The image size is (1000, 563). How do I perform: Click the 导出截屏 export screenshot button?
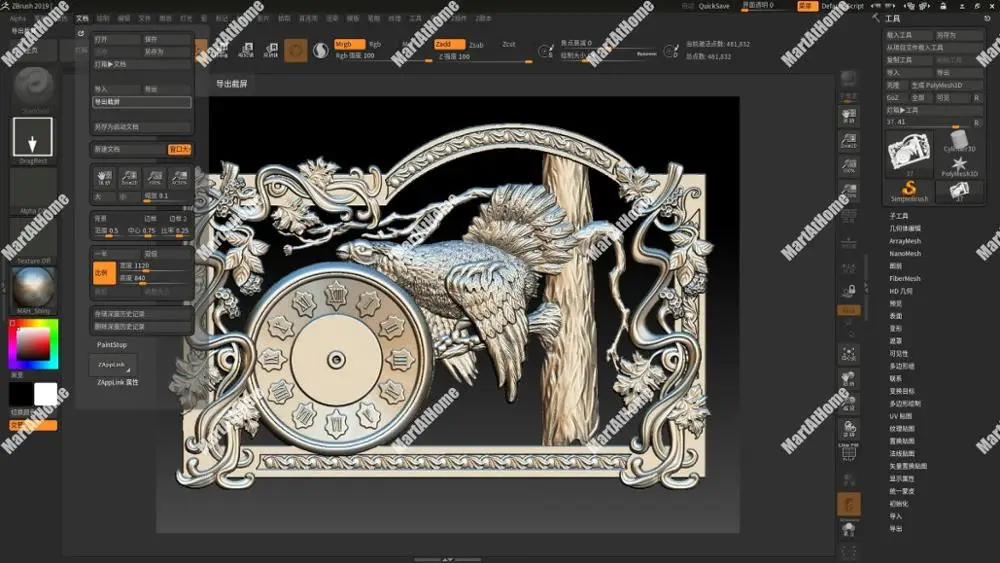pyautogui.click(x=140, y=102)
